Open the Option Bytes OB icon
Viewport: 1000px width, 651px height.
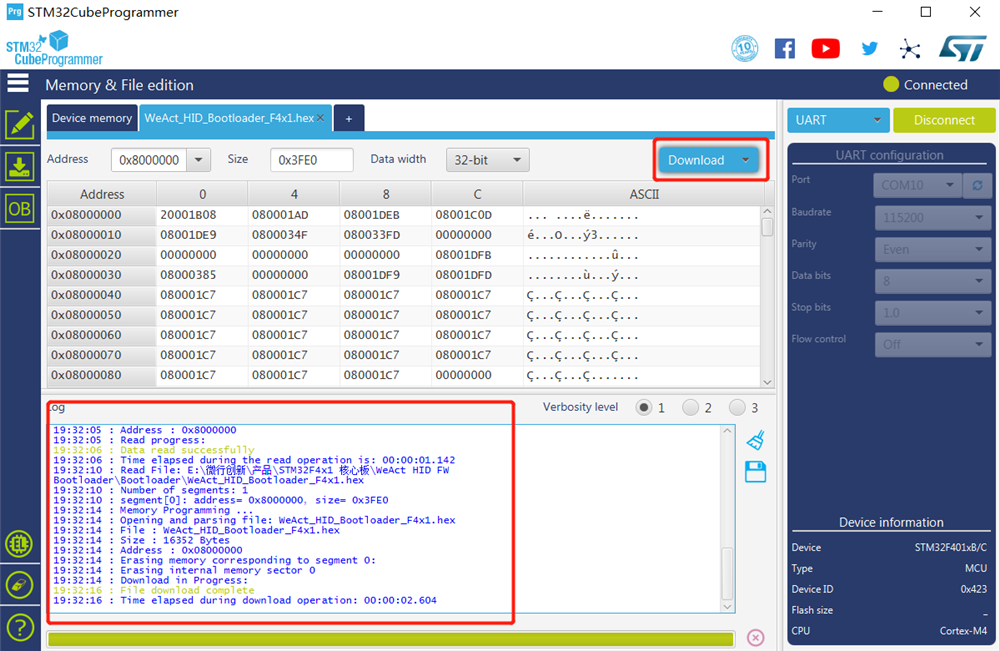[x=20, y=208]
